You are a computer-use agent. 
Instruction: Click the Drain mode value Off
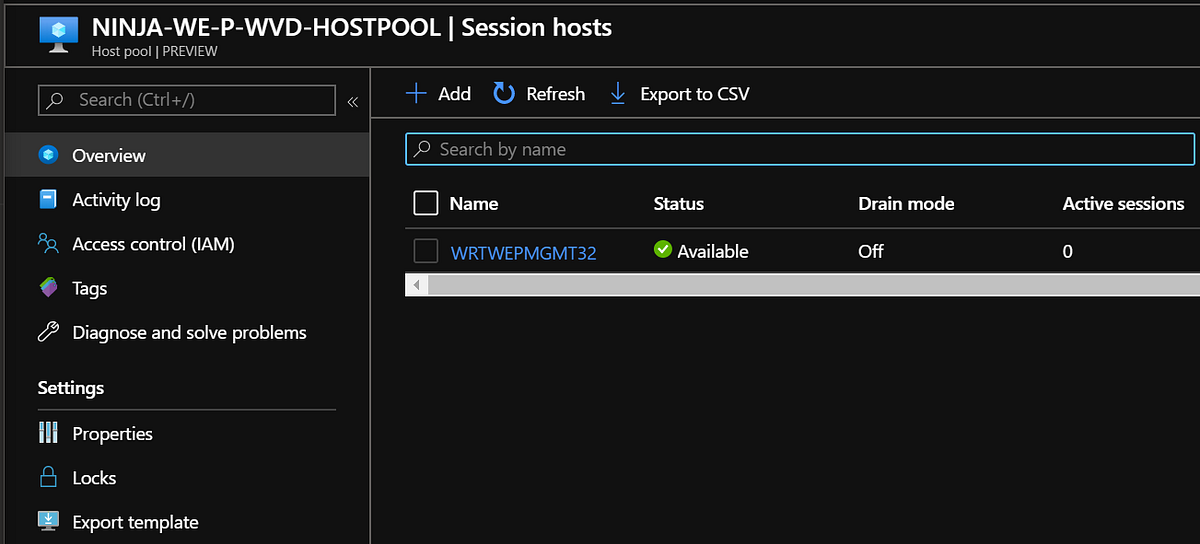pyautogui.click(x=871, y=251)
